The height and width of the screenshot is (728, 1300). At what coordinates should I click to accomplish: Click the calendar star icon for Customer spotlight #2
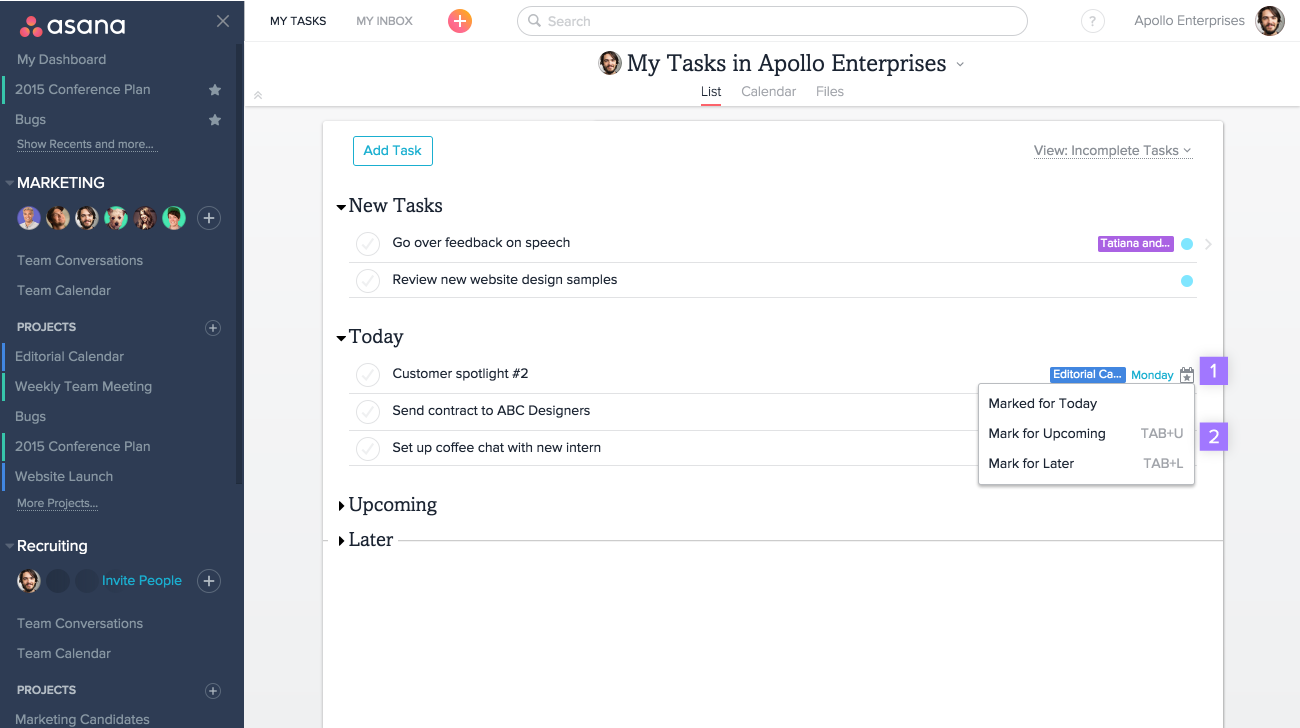pos(1187,375)
